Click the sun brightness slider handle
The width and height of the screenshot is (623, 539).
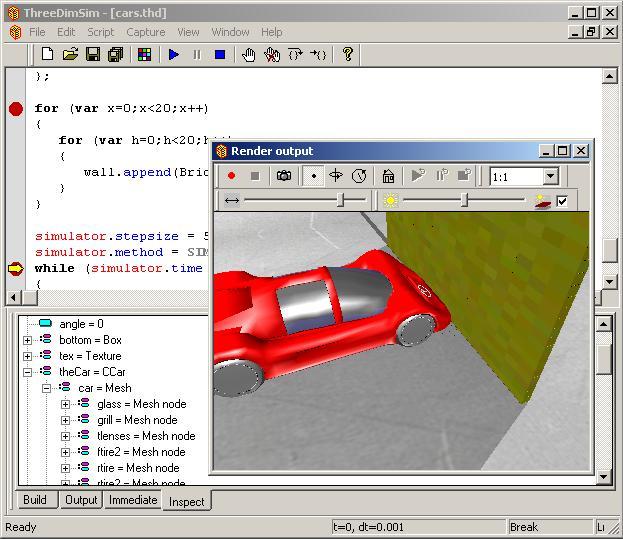click(464, 200)
